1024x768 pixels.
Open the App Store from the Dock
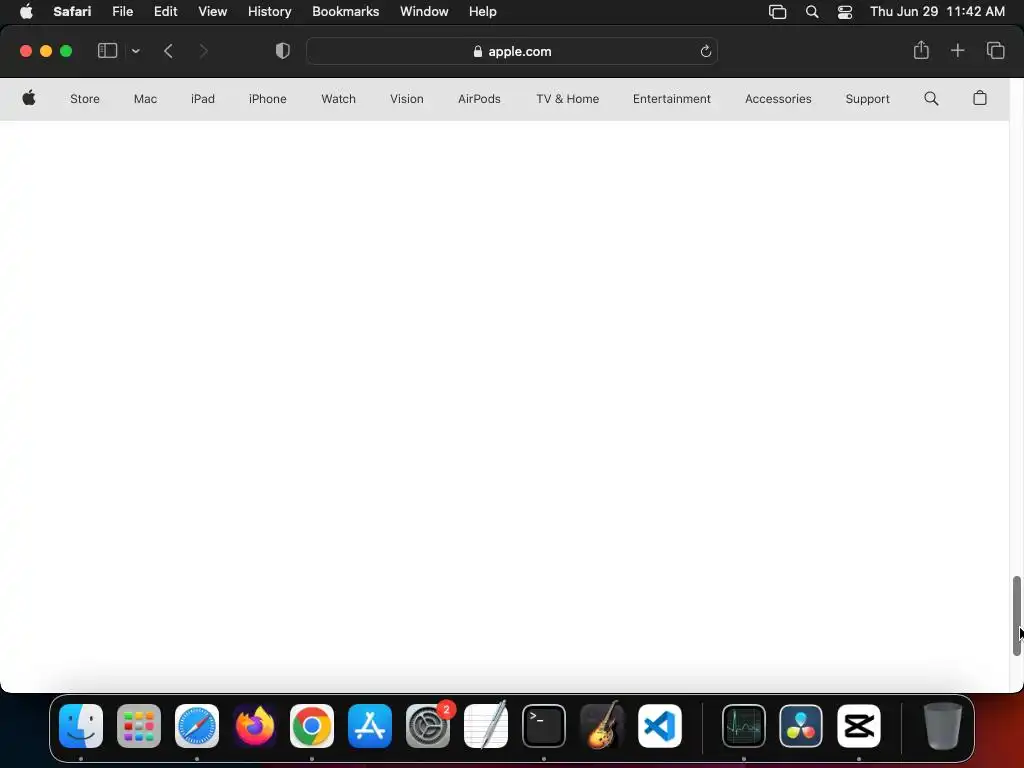click(370, 726)
